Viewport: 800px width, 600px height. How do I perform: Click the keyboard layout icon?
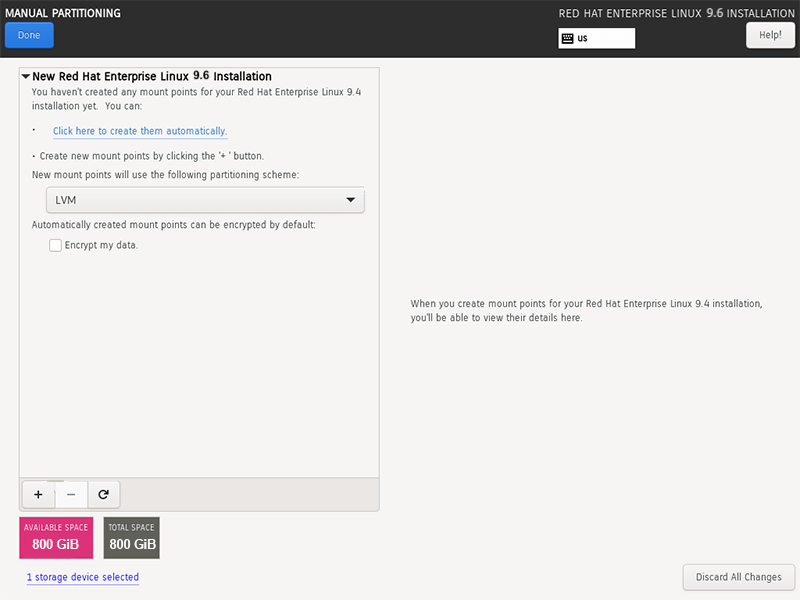tap(568, 38)
